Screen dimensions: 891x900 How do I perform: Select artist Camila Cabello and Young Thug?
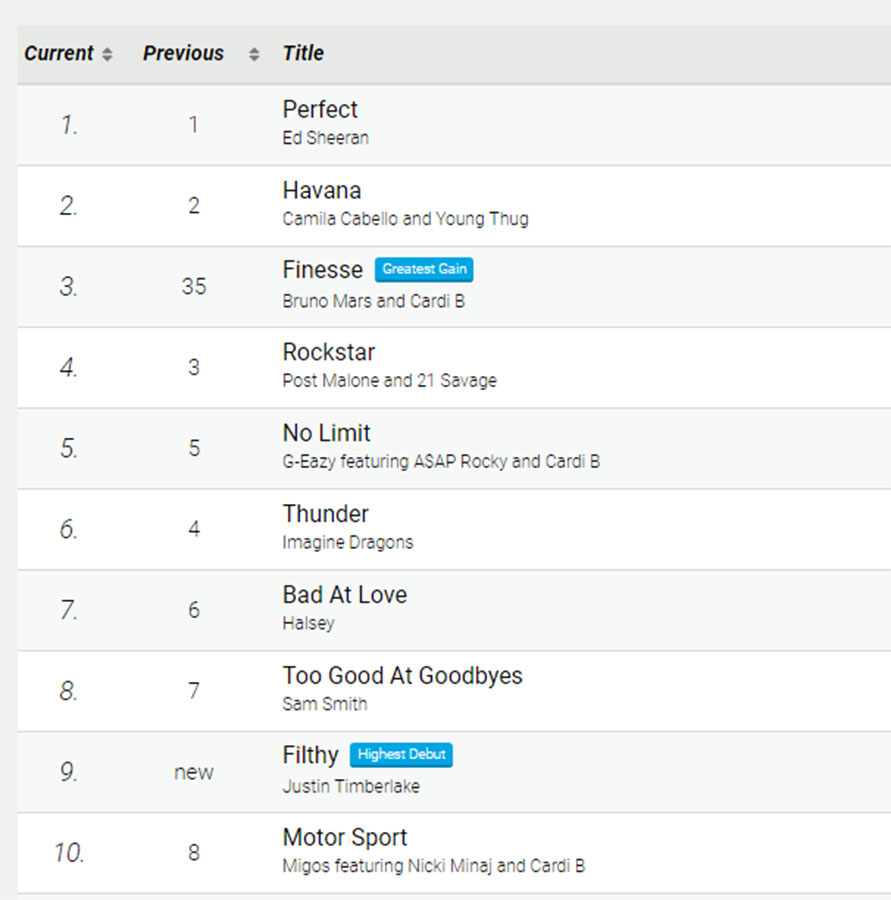[x=405, y=219]
